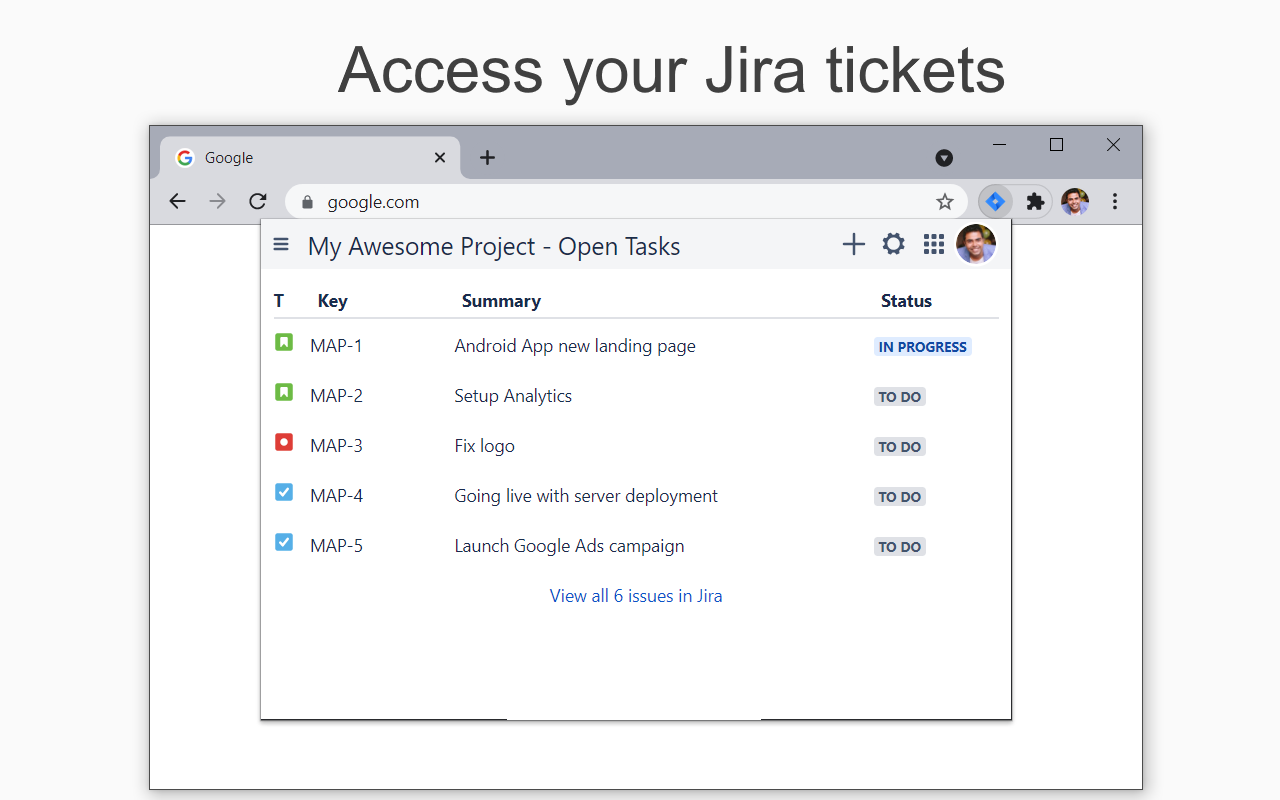Screen dimensions: 1280x800
Task: Select the Google browser tab
Action: click(x=310, y=157)
